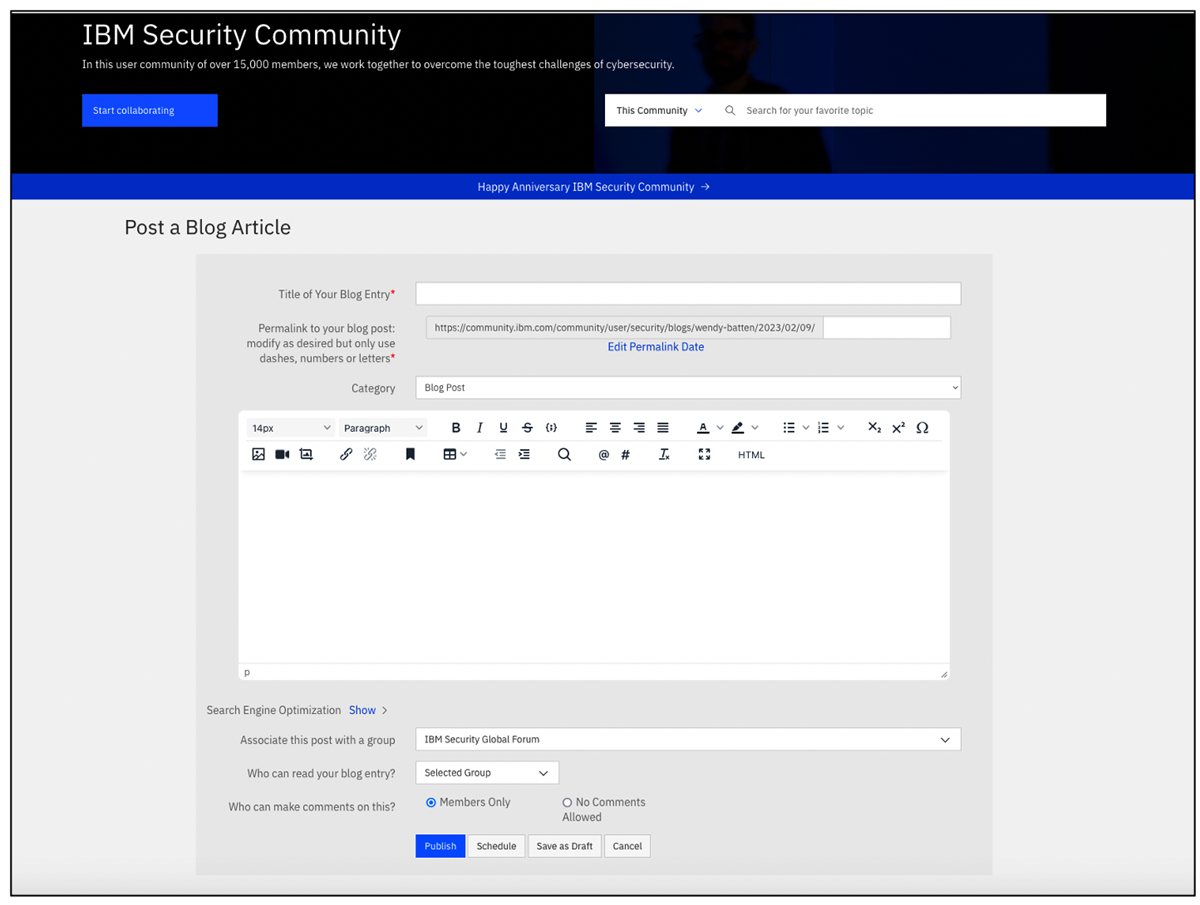The height and width of the screenshot is (905, 1200).
Task: Apply subscript formatting
Action: pyautogui.click(x=874, y=428)
